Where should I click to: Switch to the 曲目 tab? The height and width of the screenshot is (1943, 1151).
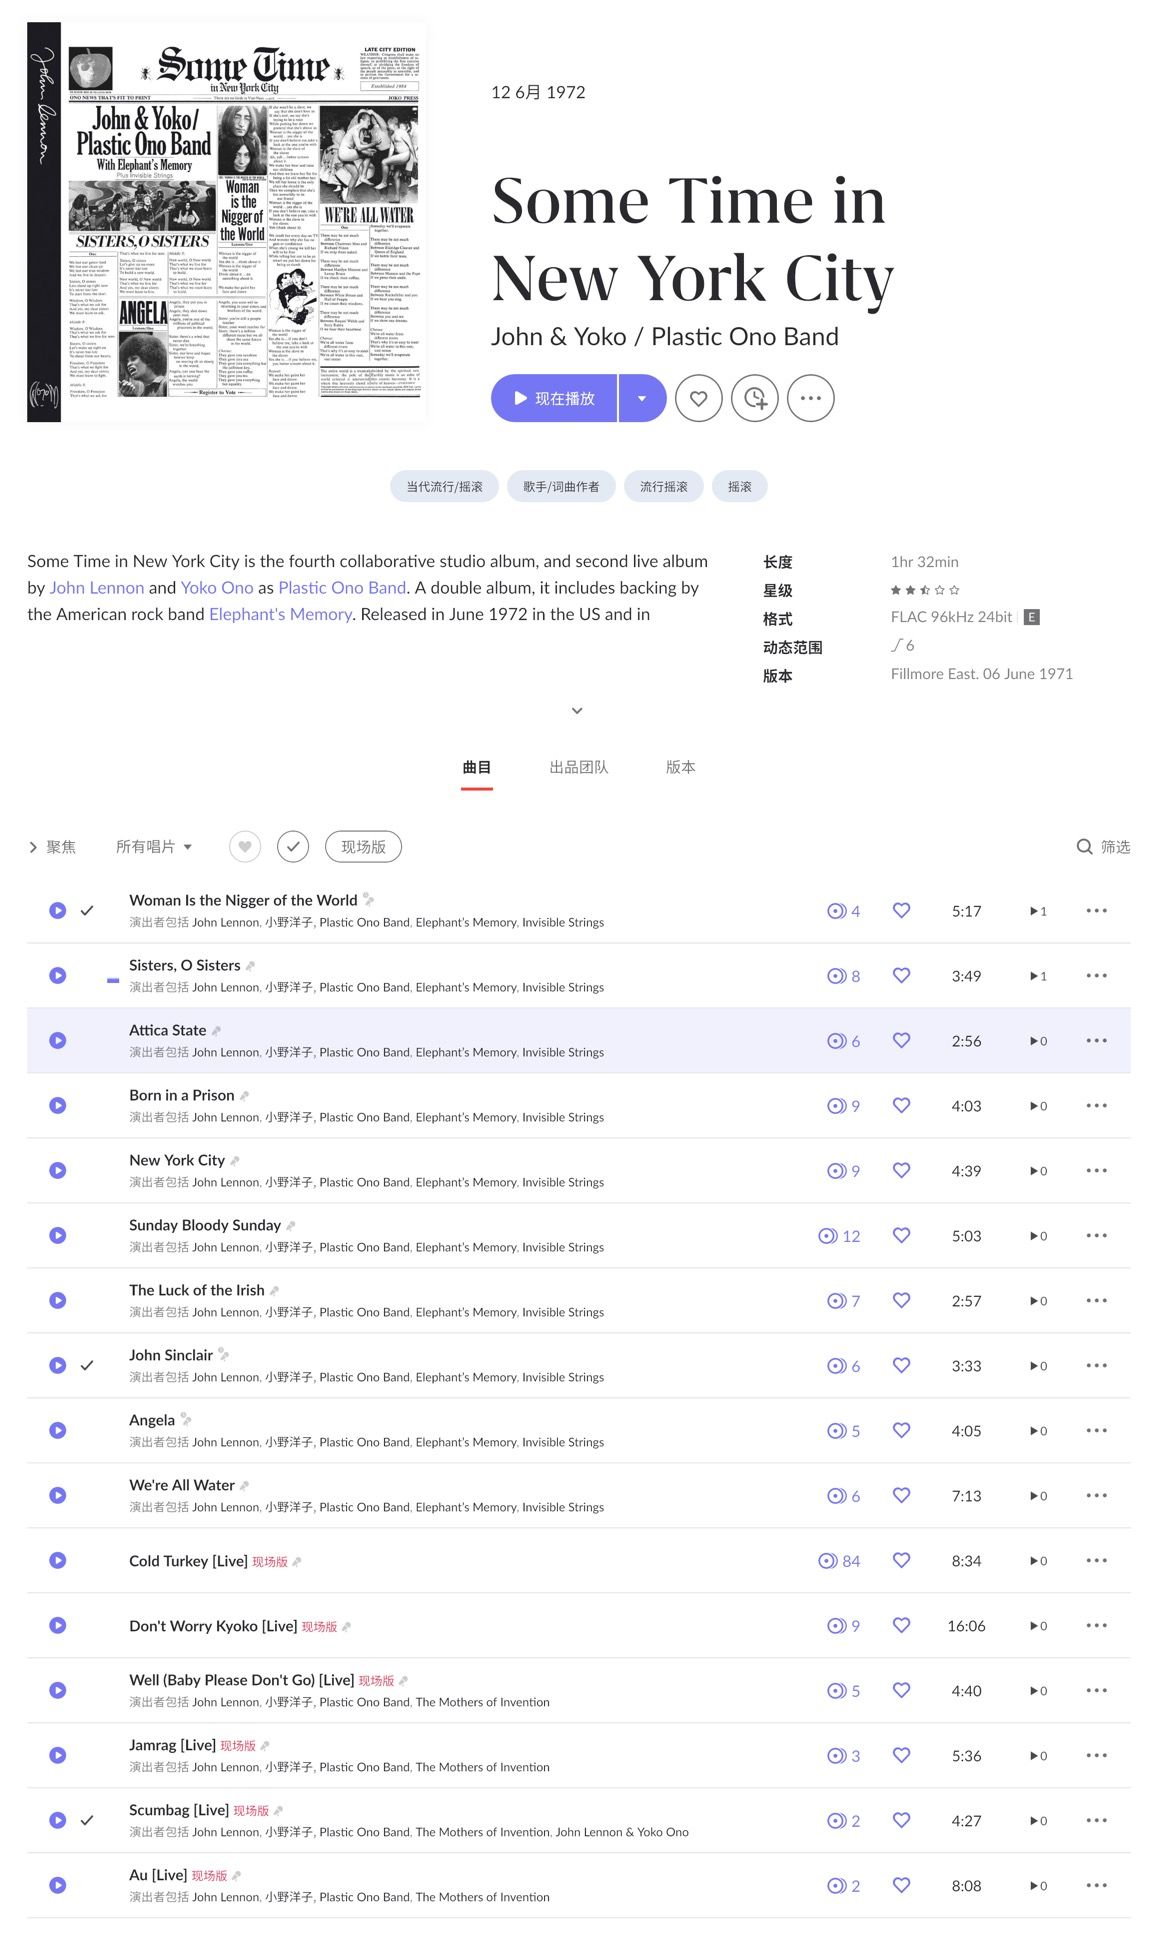pos(477,767)
